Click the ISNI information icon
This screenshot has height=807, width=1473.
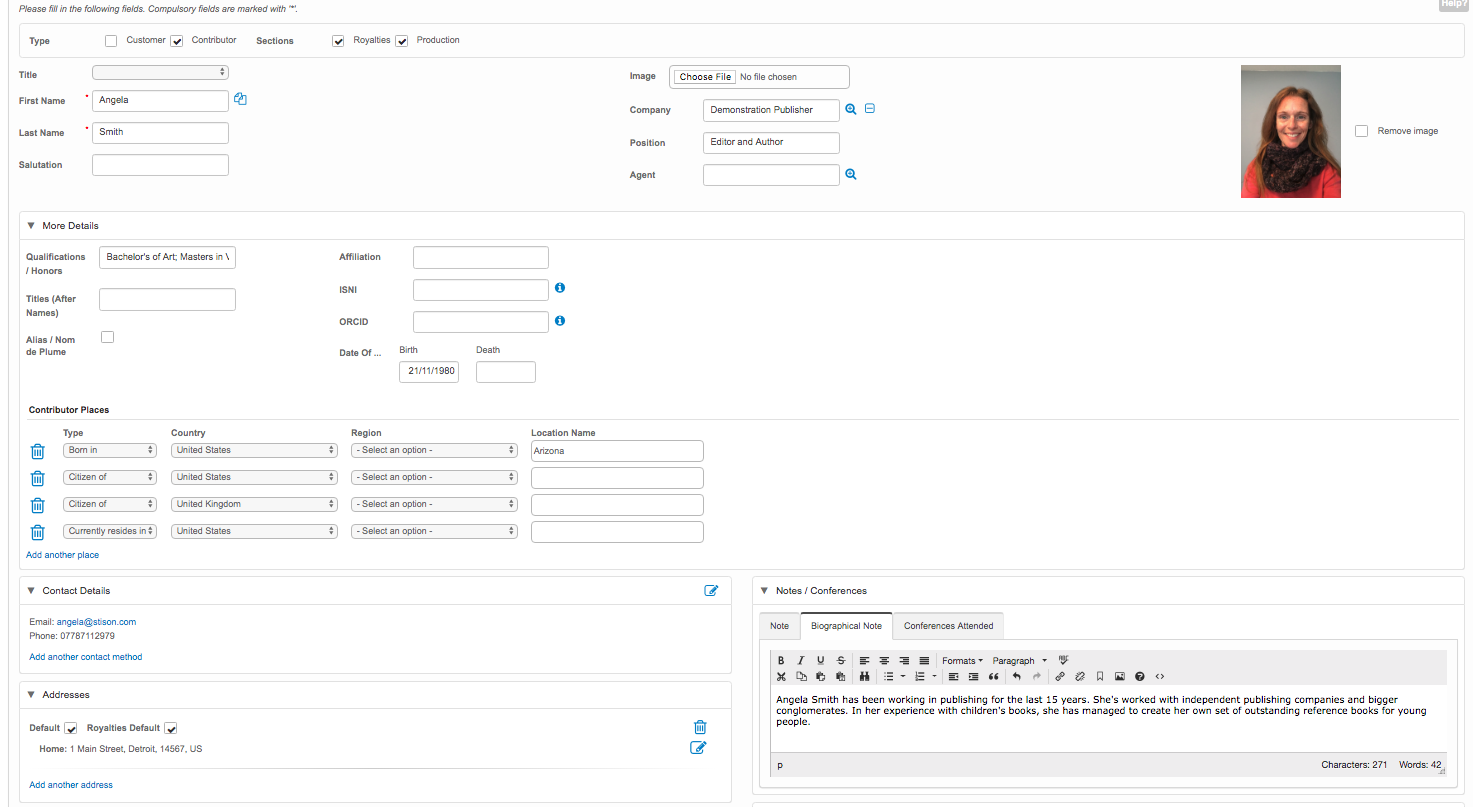(560, 288)
